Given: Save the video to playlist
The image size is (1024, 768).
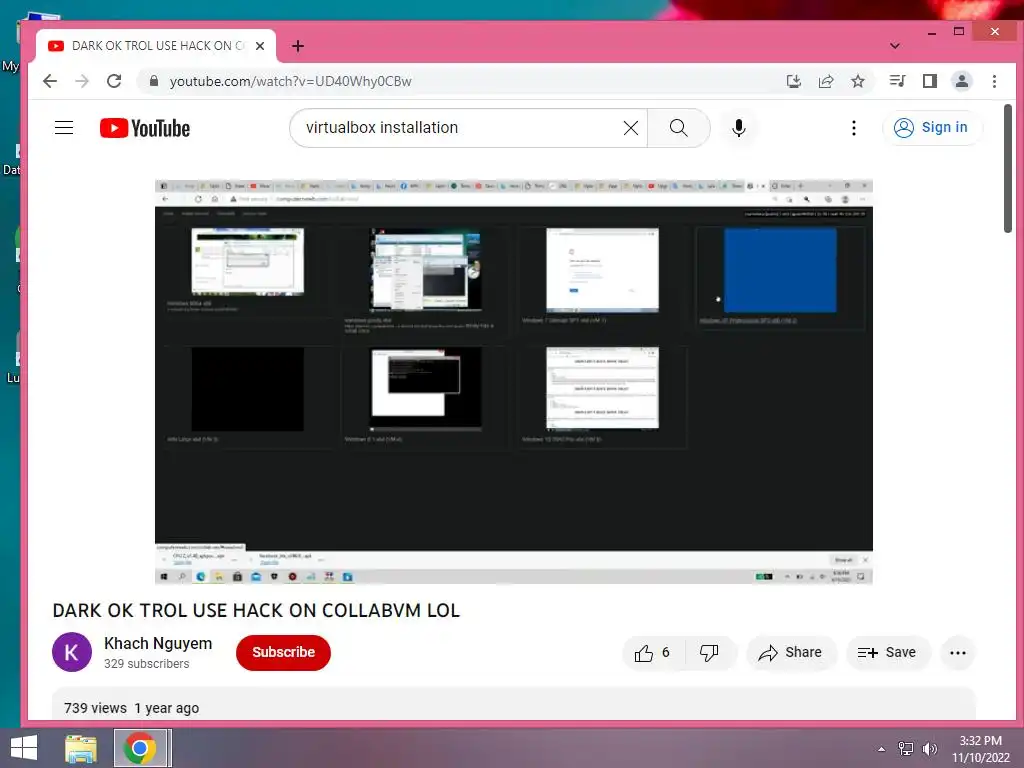Looking at the screenshot, I should (888, 652).
